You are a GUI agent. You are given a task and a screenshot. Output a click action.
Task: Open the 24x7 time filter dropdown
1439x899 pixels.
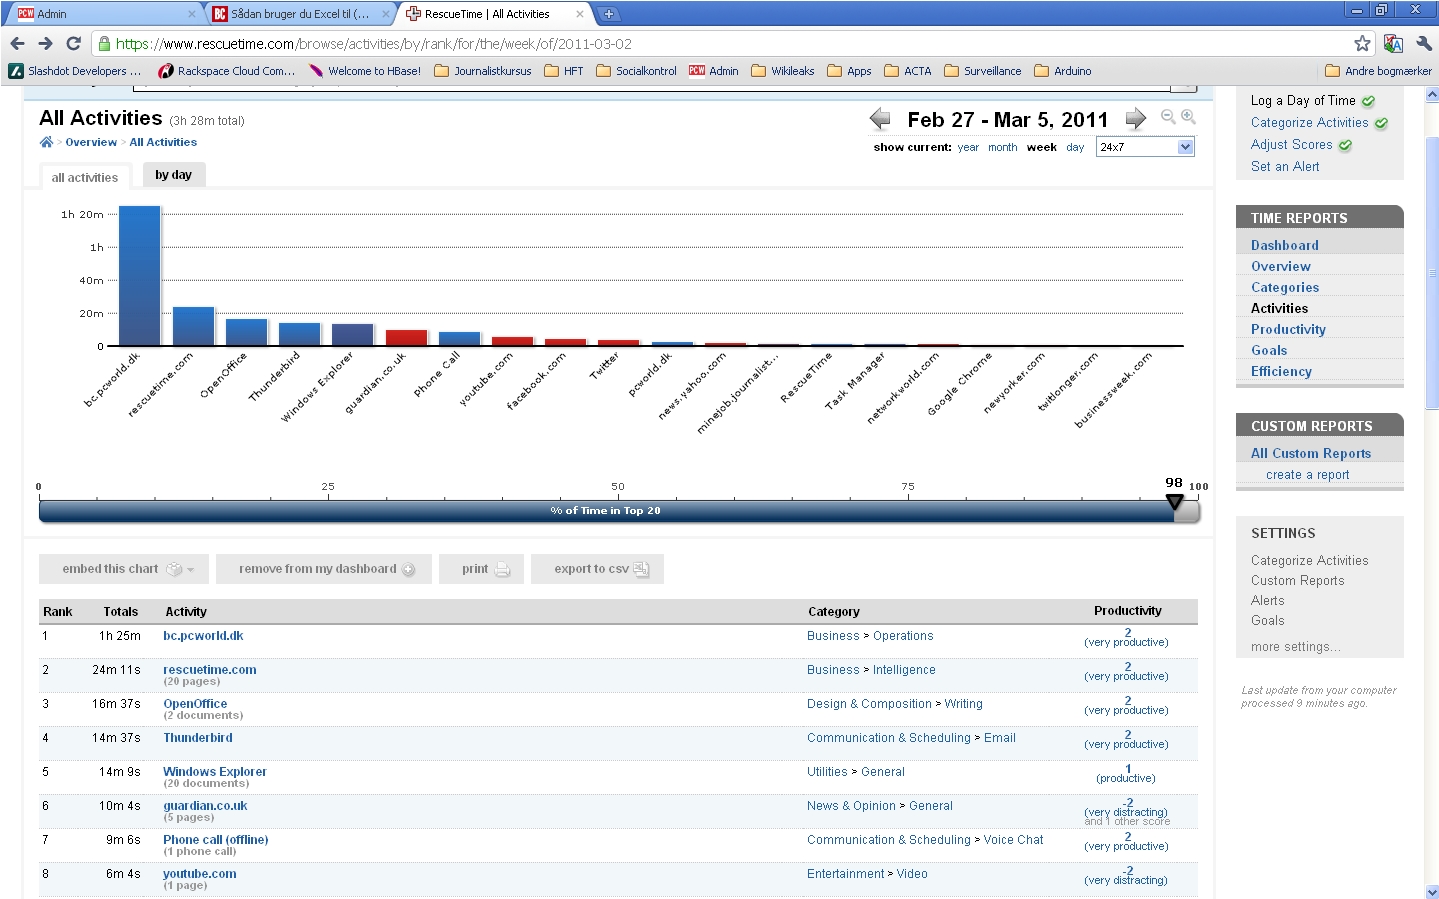(1145, 147)
